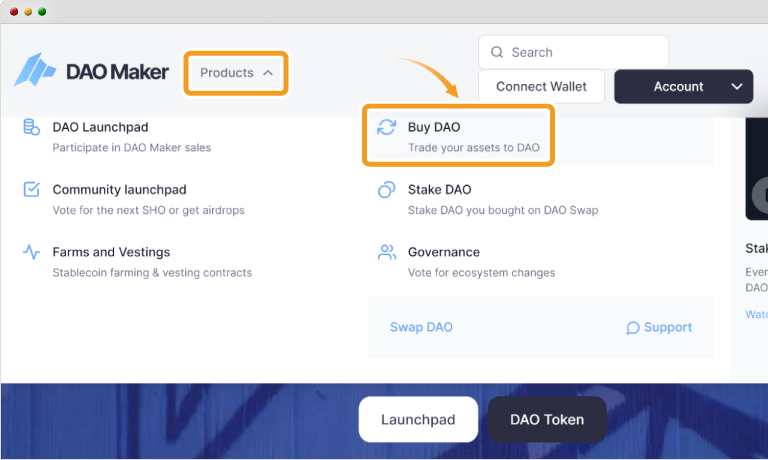Click the Governance people icon
The image size is (768, 460).
click(386, 252)
